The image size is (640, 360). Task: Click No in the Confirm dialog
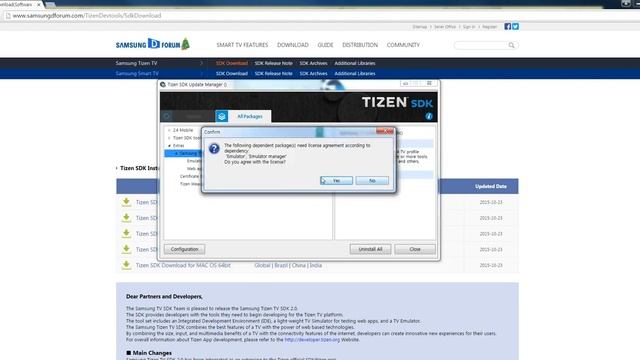click(372, 180)
